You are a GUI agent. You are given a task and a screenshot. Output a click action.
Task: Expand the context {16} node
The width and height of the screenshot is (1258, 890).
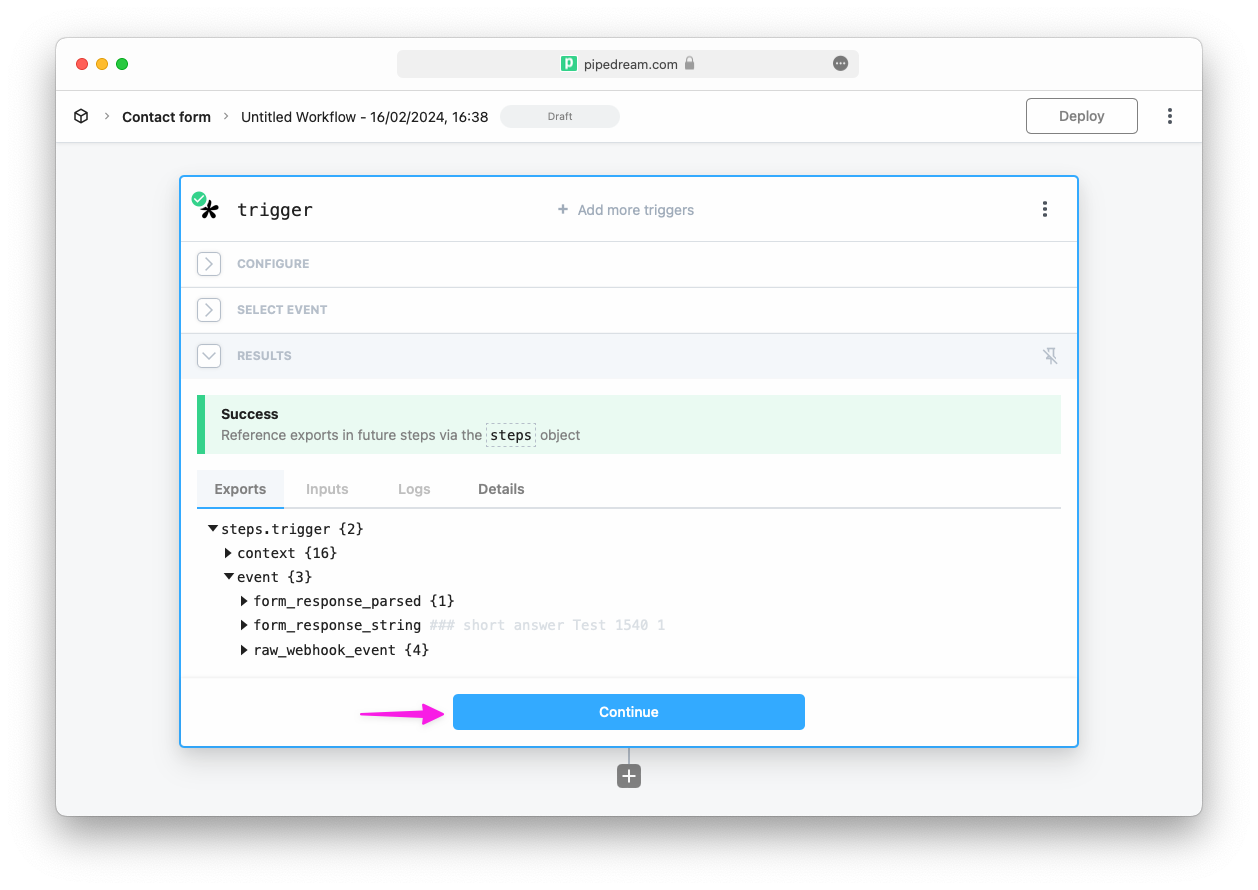pyautogui.click(x=229, y=553)
